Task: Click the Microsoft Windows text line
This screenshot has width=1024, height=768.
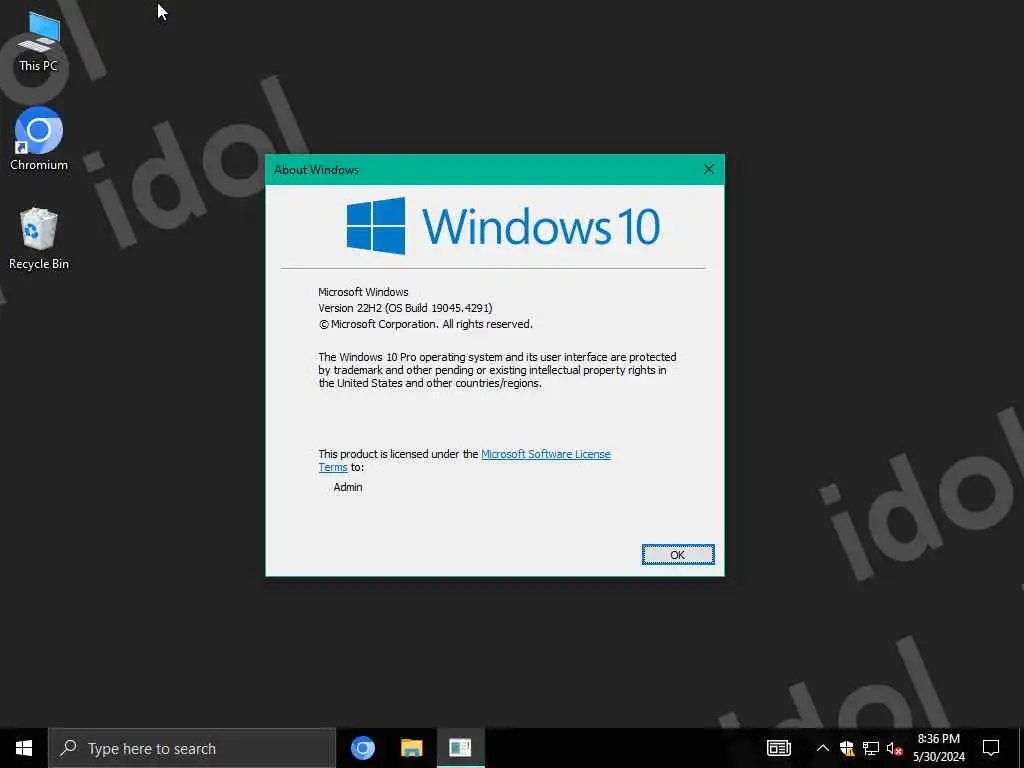Action: click(x=363, y=292)
